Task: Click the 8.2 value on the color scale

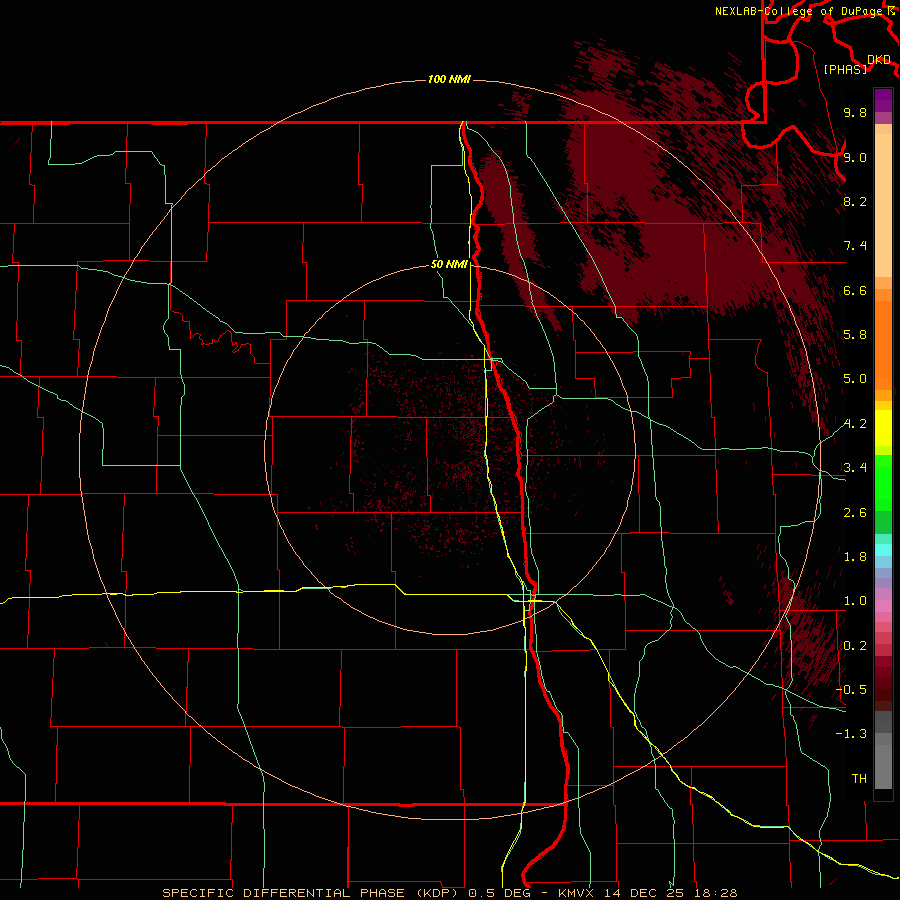Action: [855, 201]
